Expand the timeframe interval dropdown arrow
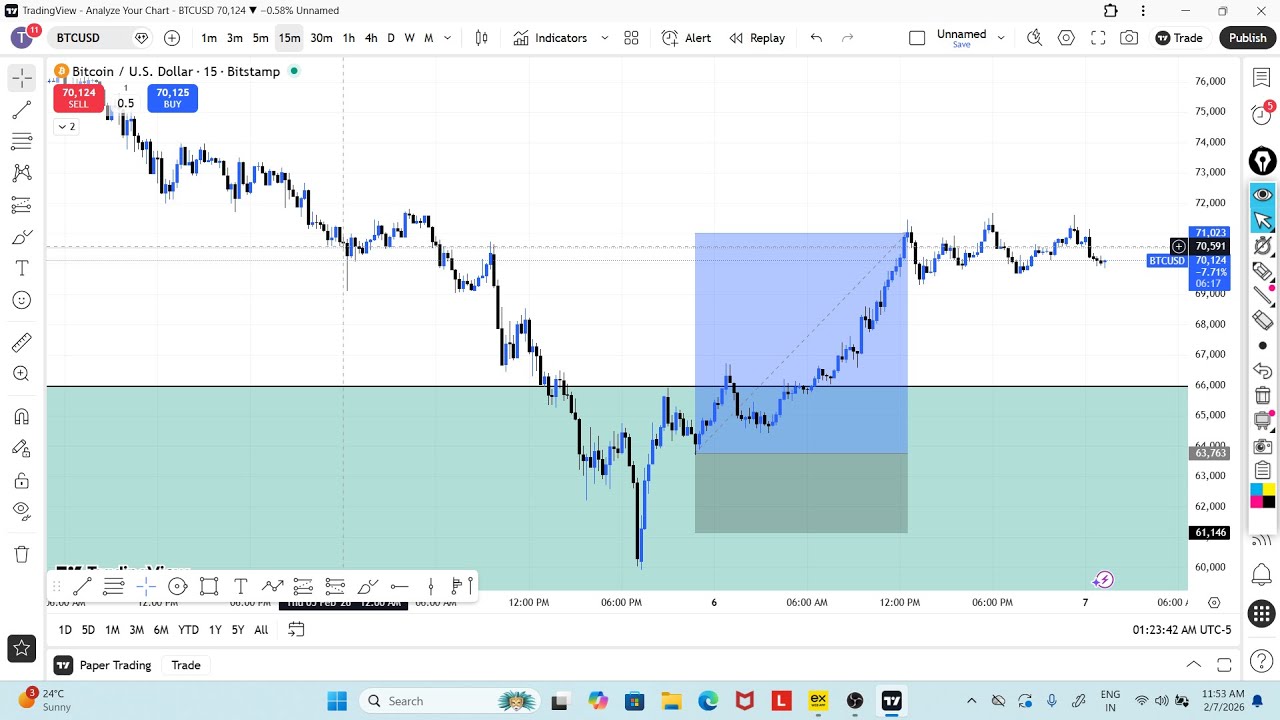Screen dimensions: 1280x720 [x=447, y=38]
